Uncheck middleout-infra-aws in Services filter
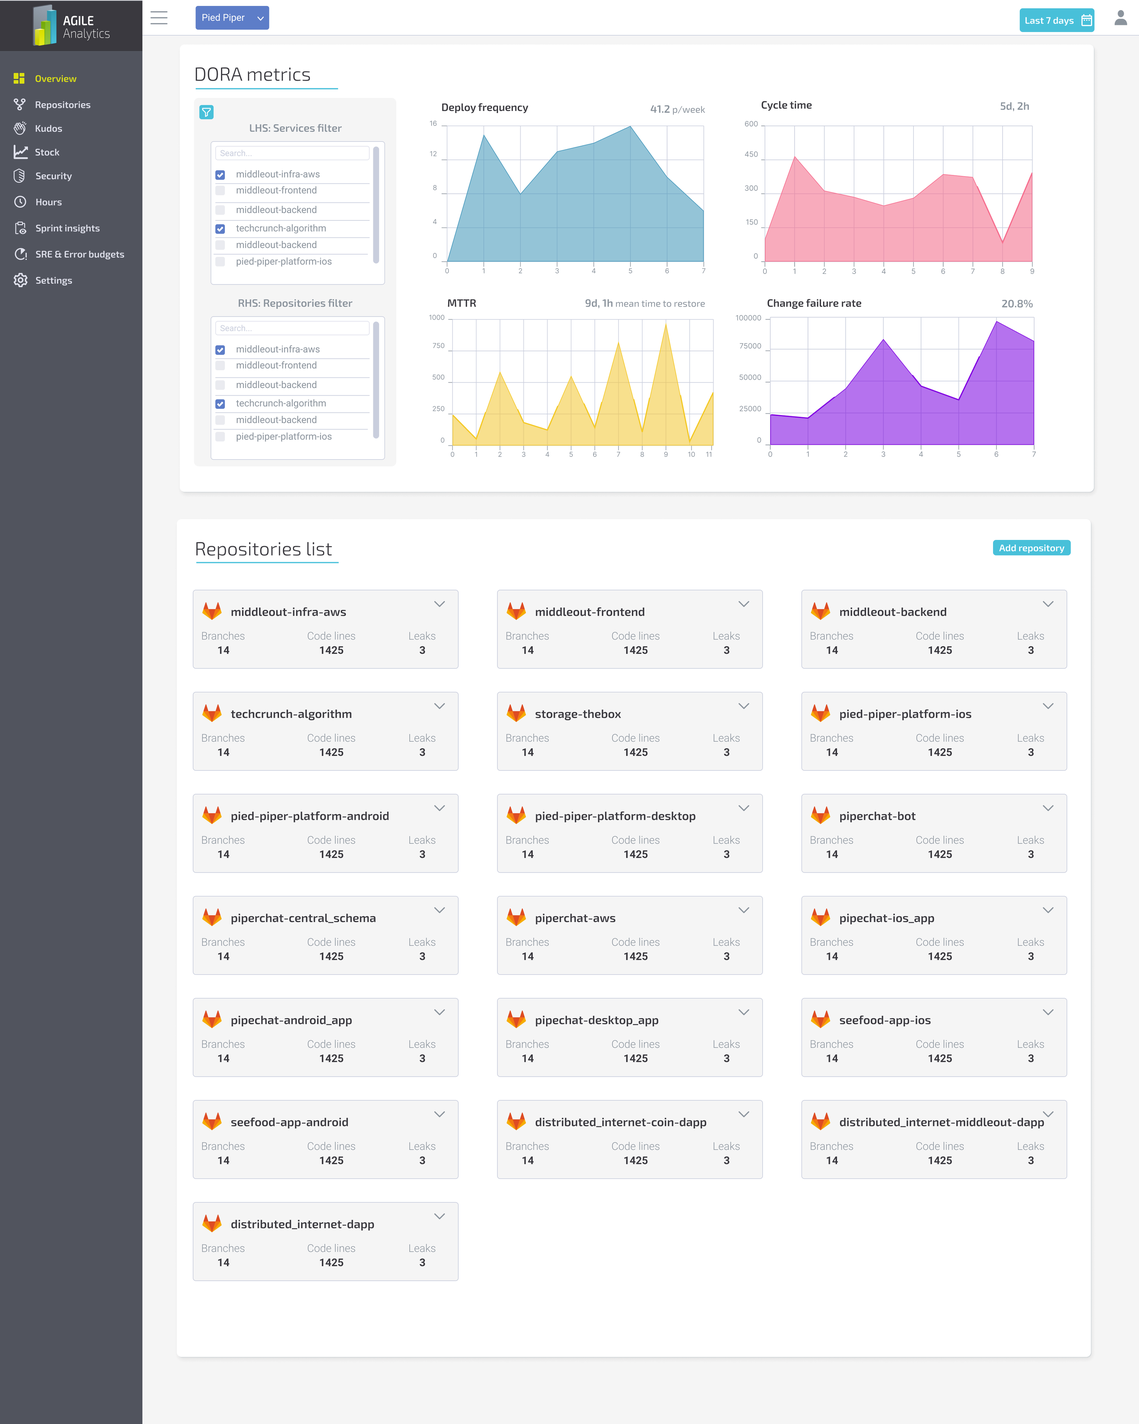This screenshot has width=1139, height=1424. (x=220, y=175)
